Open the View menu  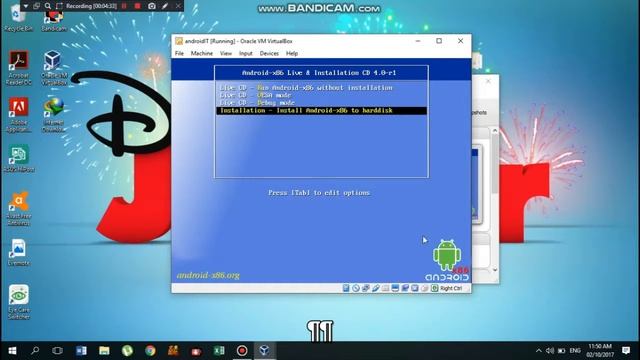click(x=226, y=53)
